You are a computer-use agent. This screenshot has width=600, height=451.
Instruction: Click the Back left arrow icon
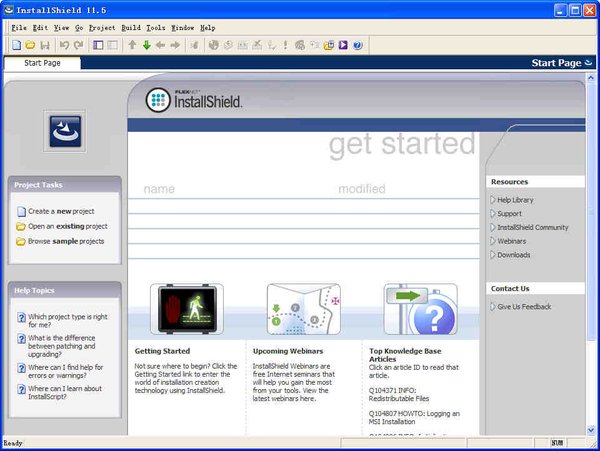click(x=160, y=45)
